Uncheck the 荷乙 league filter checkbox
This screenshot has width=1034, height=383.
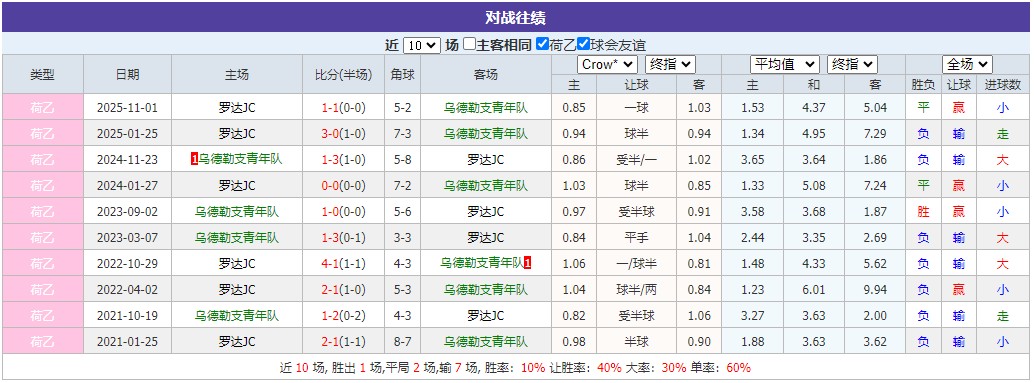[542, 45]
